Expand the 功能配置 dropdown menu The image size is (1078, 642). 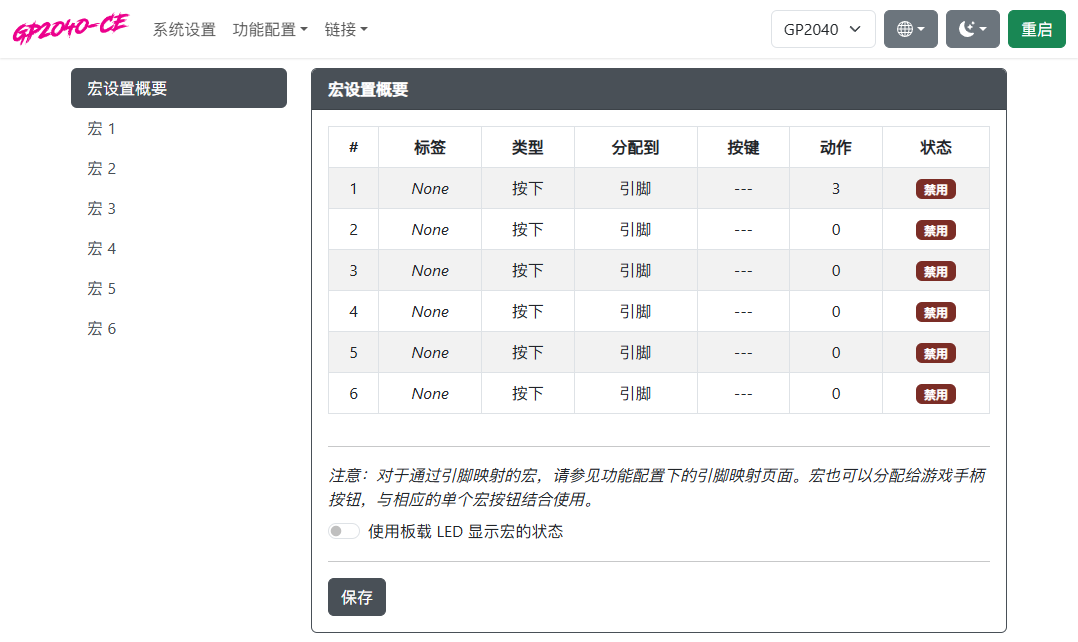click(267, 29)
